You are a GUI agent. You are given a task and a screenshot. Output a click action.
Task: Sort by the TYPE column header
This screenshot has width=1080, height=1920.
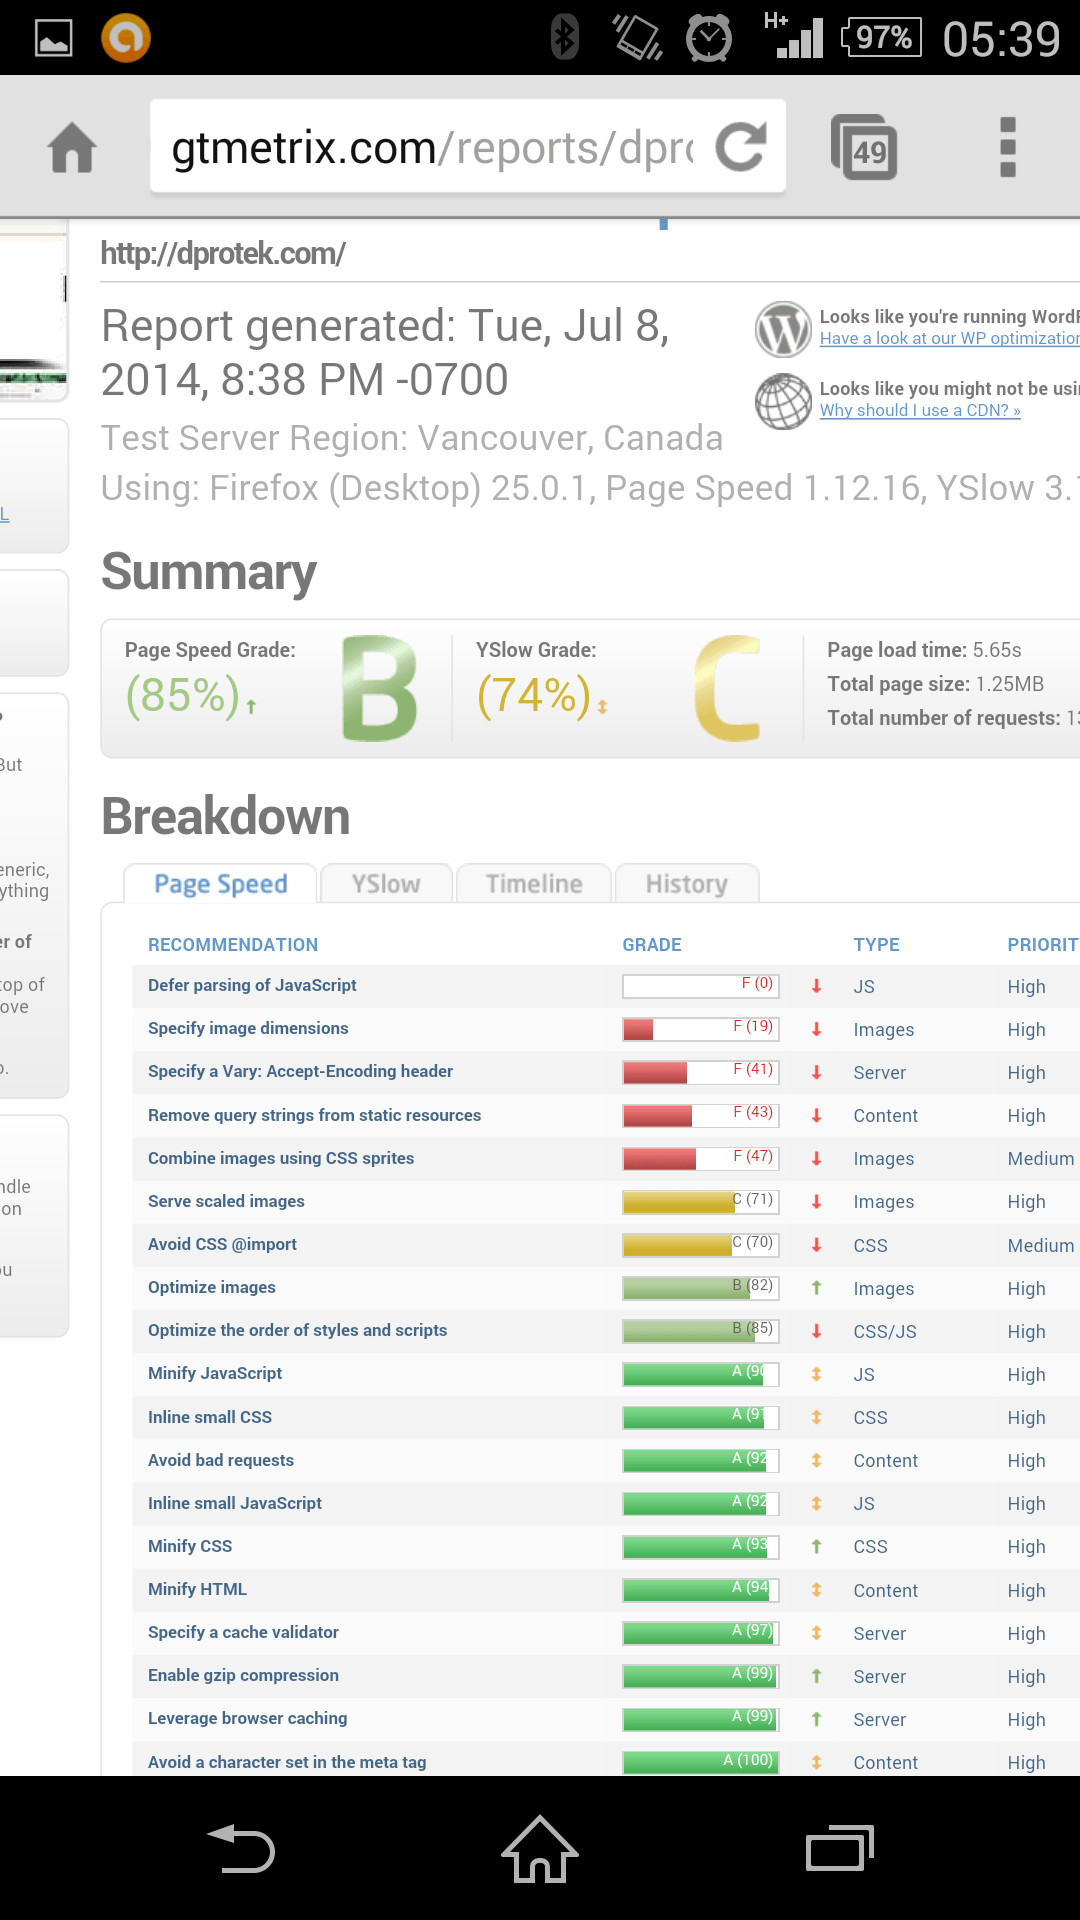[x=876, y=945]
